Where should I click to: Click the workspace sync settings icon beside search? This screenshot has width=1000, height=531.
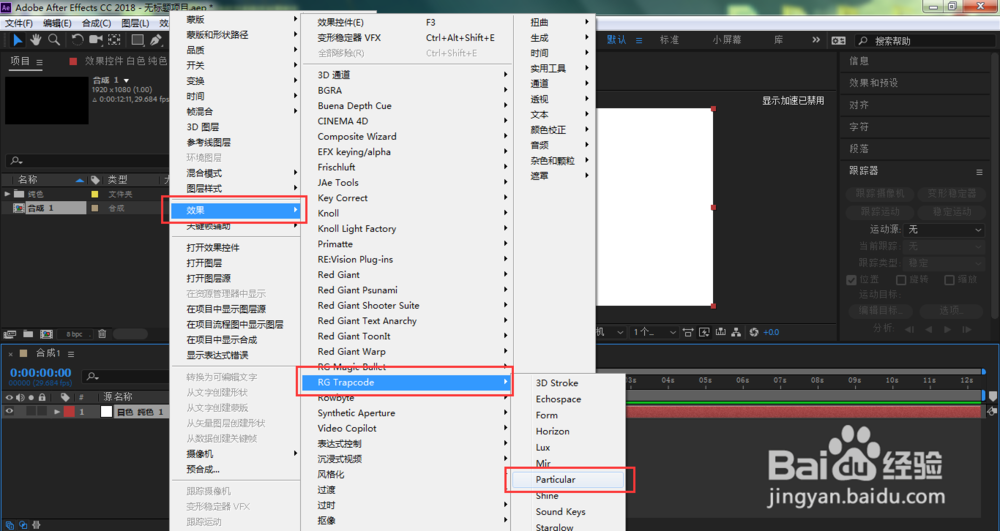point(839,40)
